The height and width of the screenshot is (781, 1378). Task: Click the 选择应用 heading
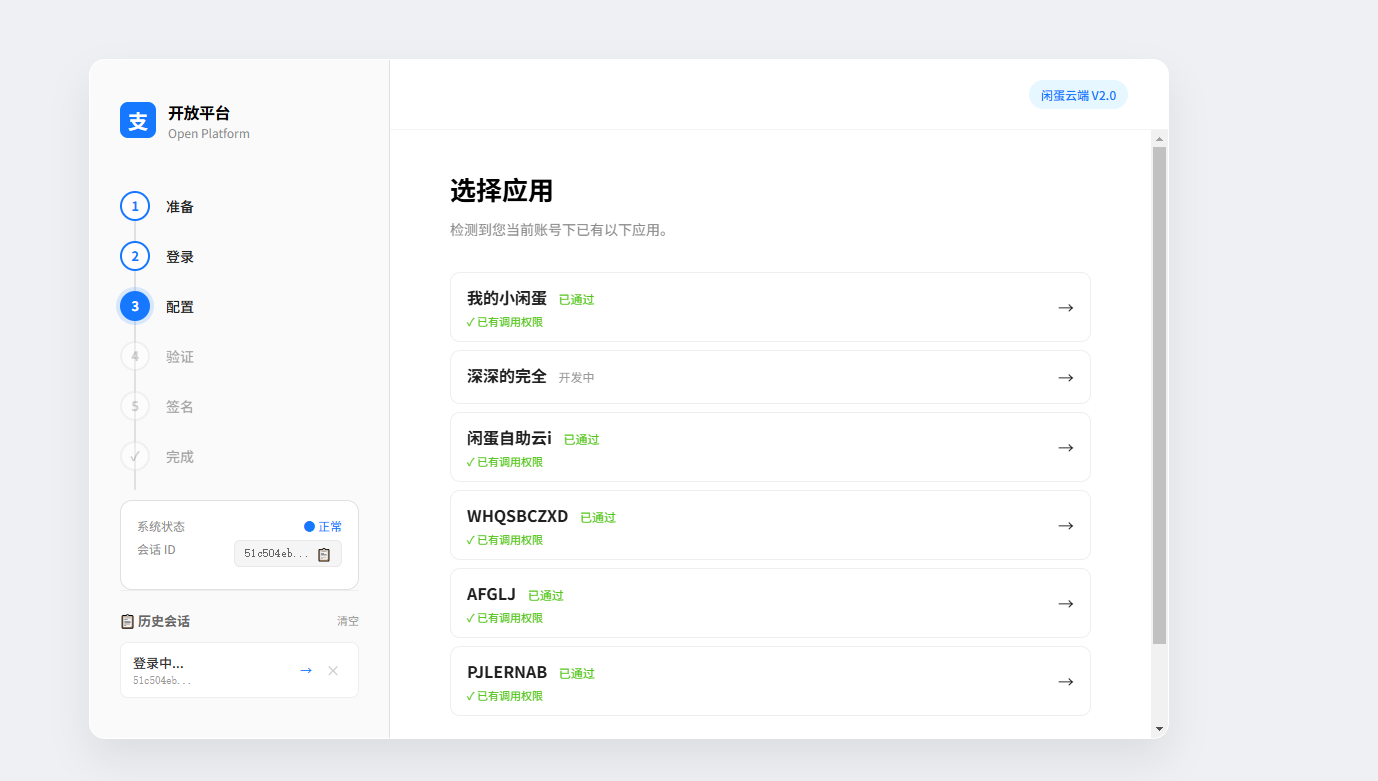click(x=501, y=190)
